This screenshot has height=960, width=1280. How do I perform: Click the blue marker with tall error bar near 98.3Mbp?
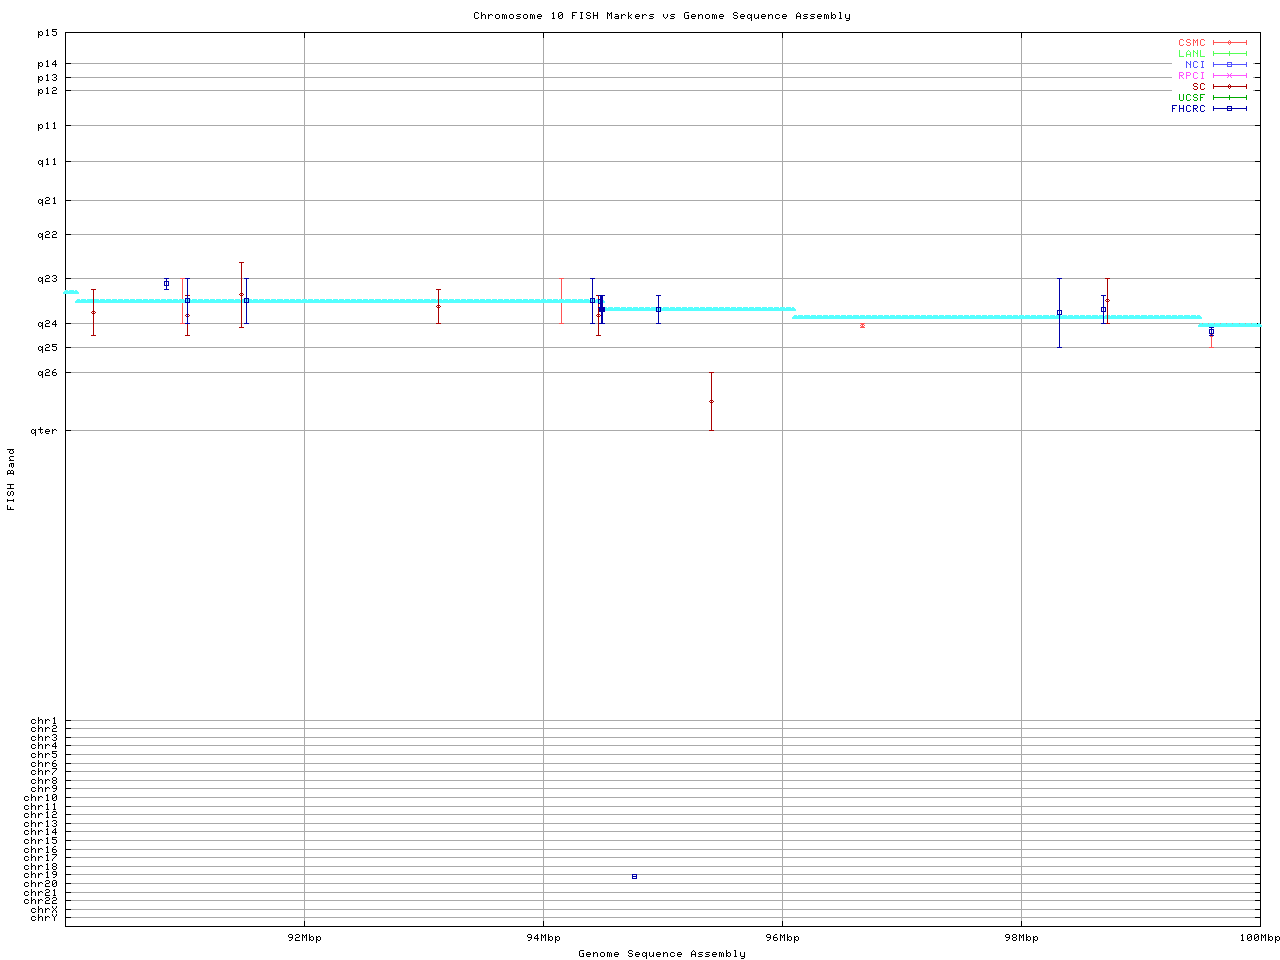(1059, 312)
